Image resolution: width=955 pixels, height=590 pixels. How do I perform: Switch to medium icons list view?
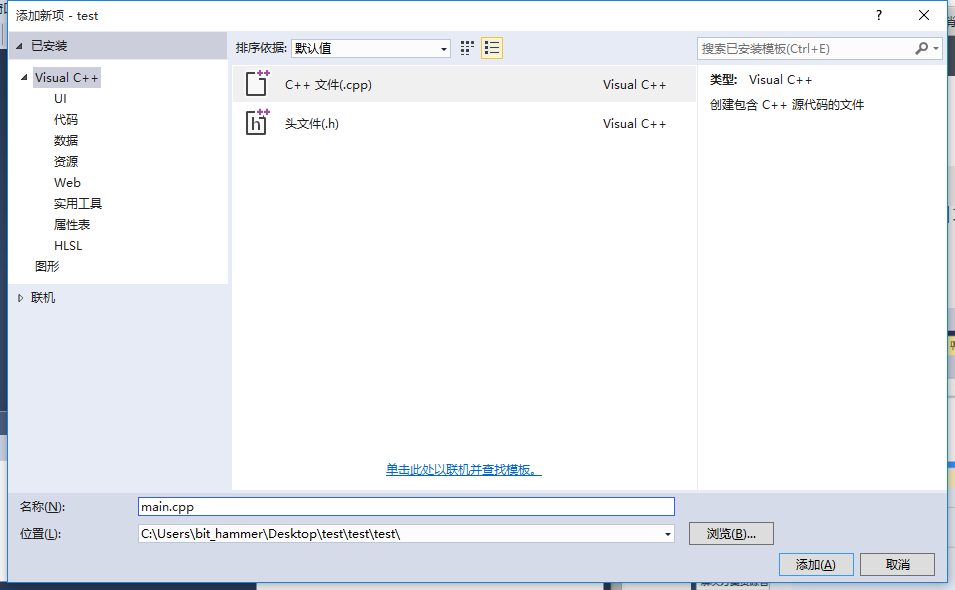[492, 48]
